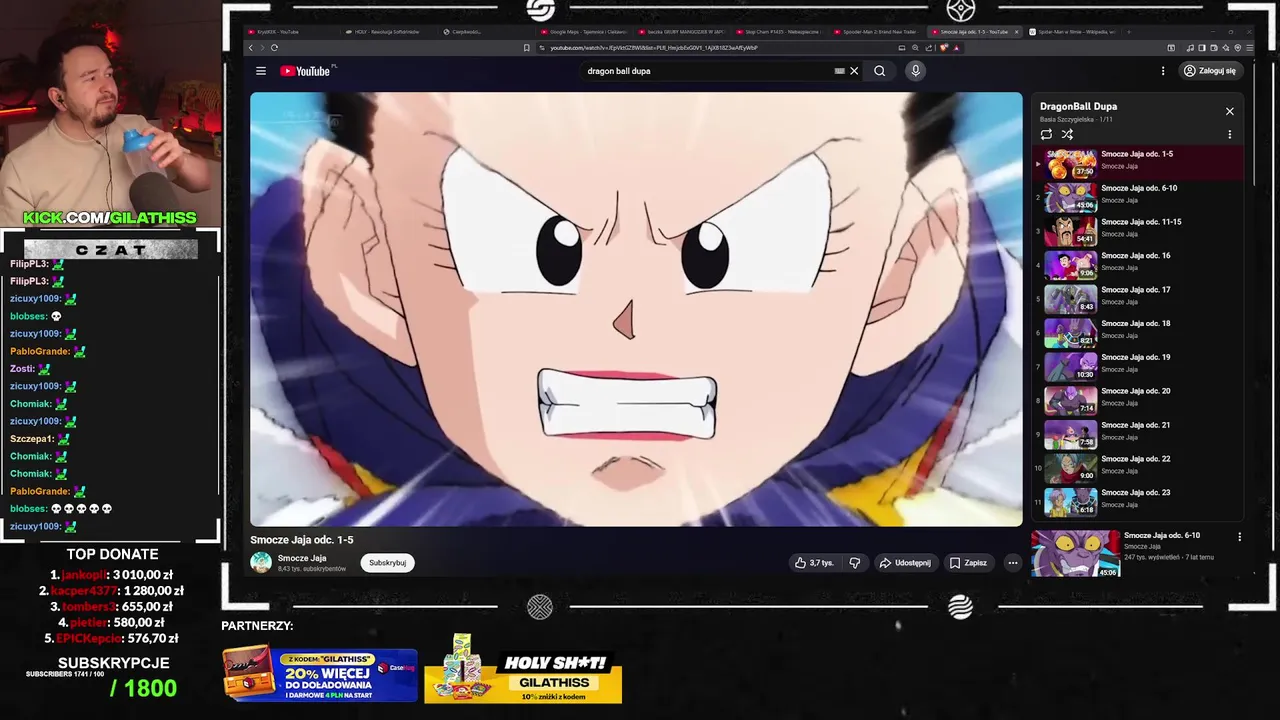Close the Smocze Jaja odc. 1-5 tab
1280x720 pixels.
[1017, 32]
